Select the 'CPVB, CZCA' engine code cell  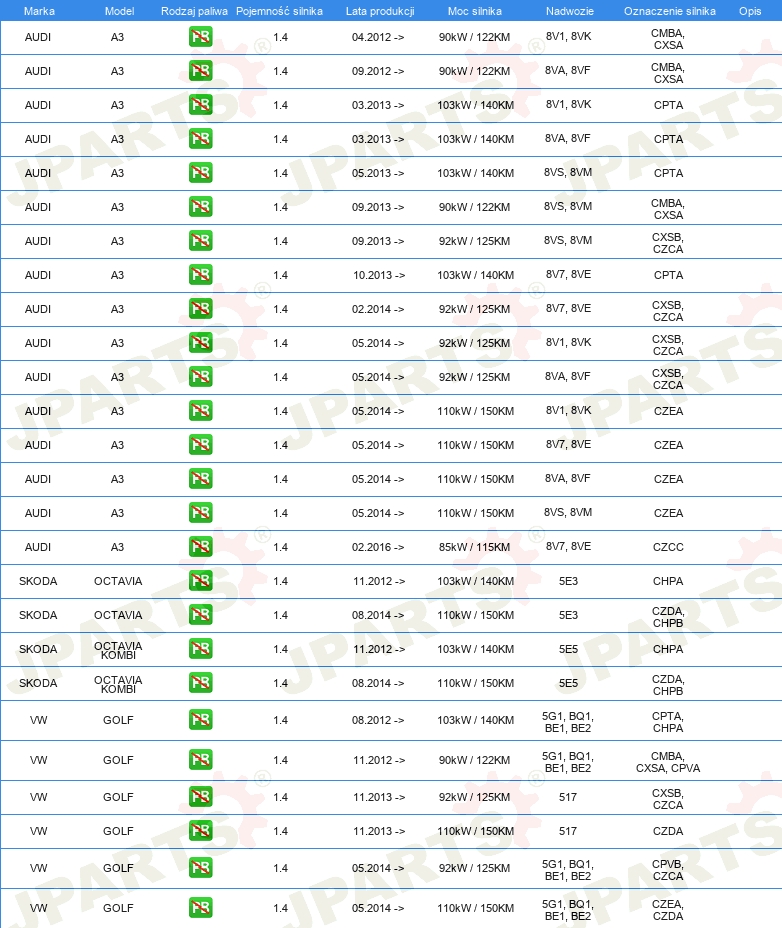[x=668, y=870]
